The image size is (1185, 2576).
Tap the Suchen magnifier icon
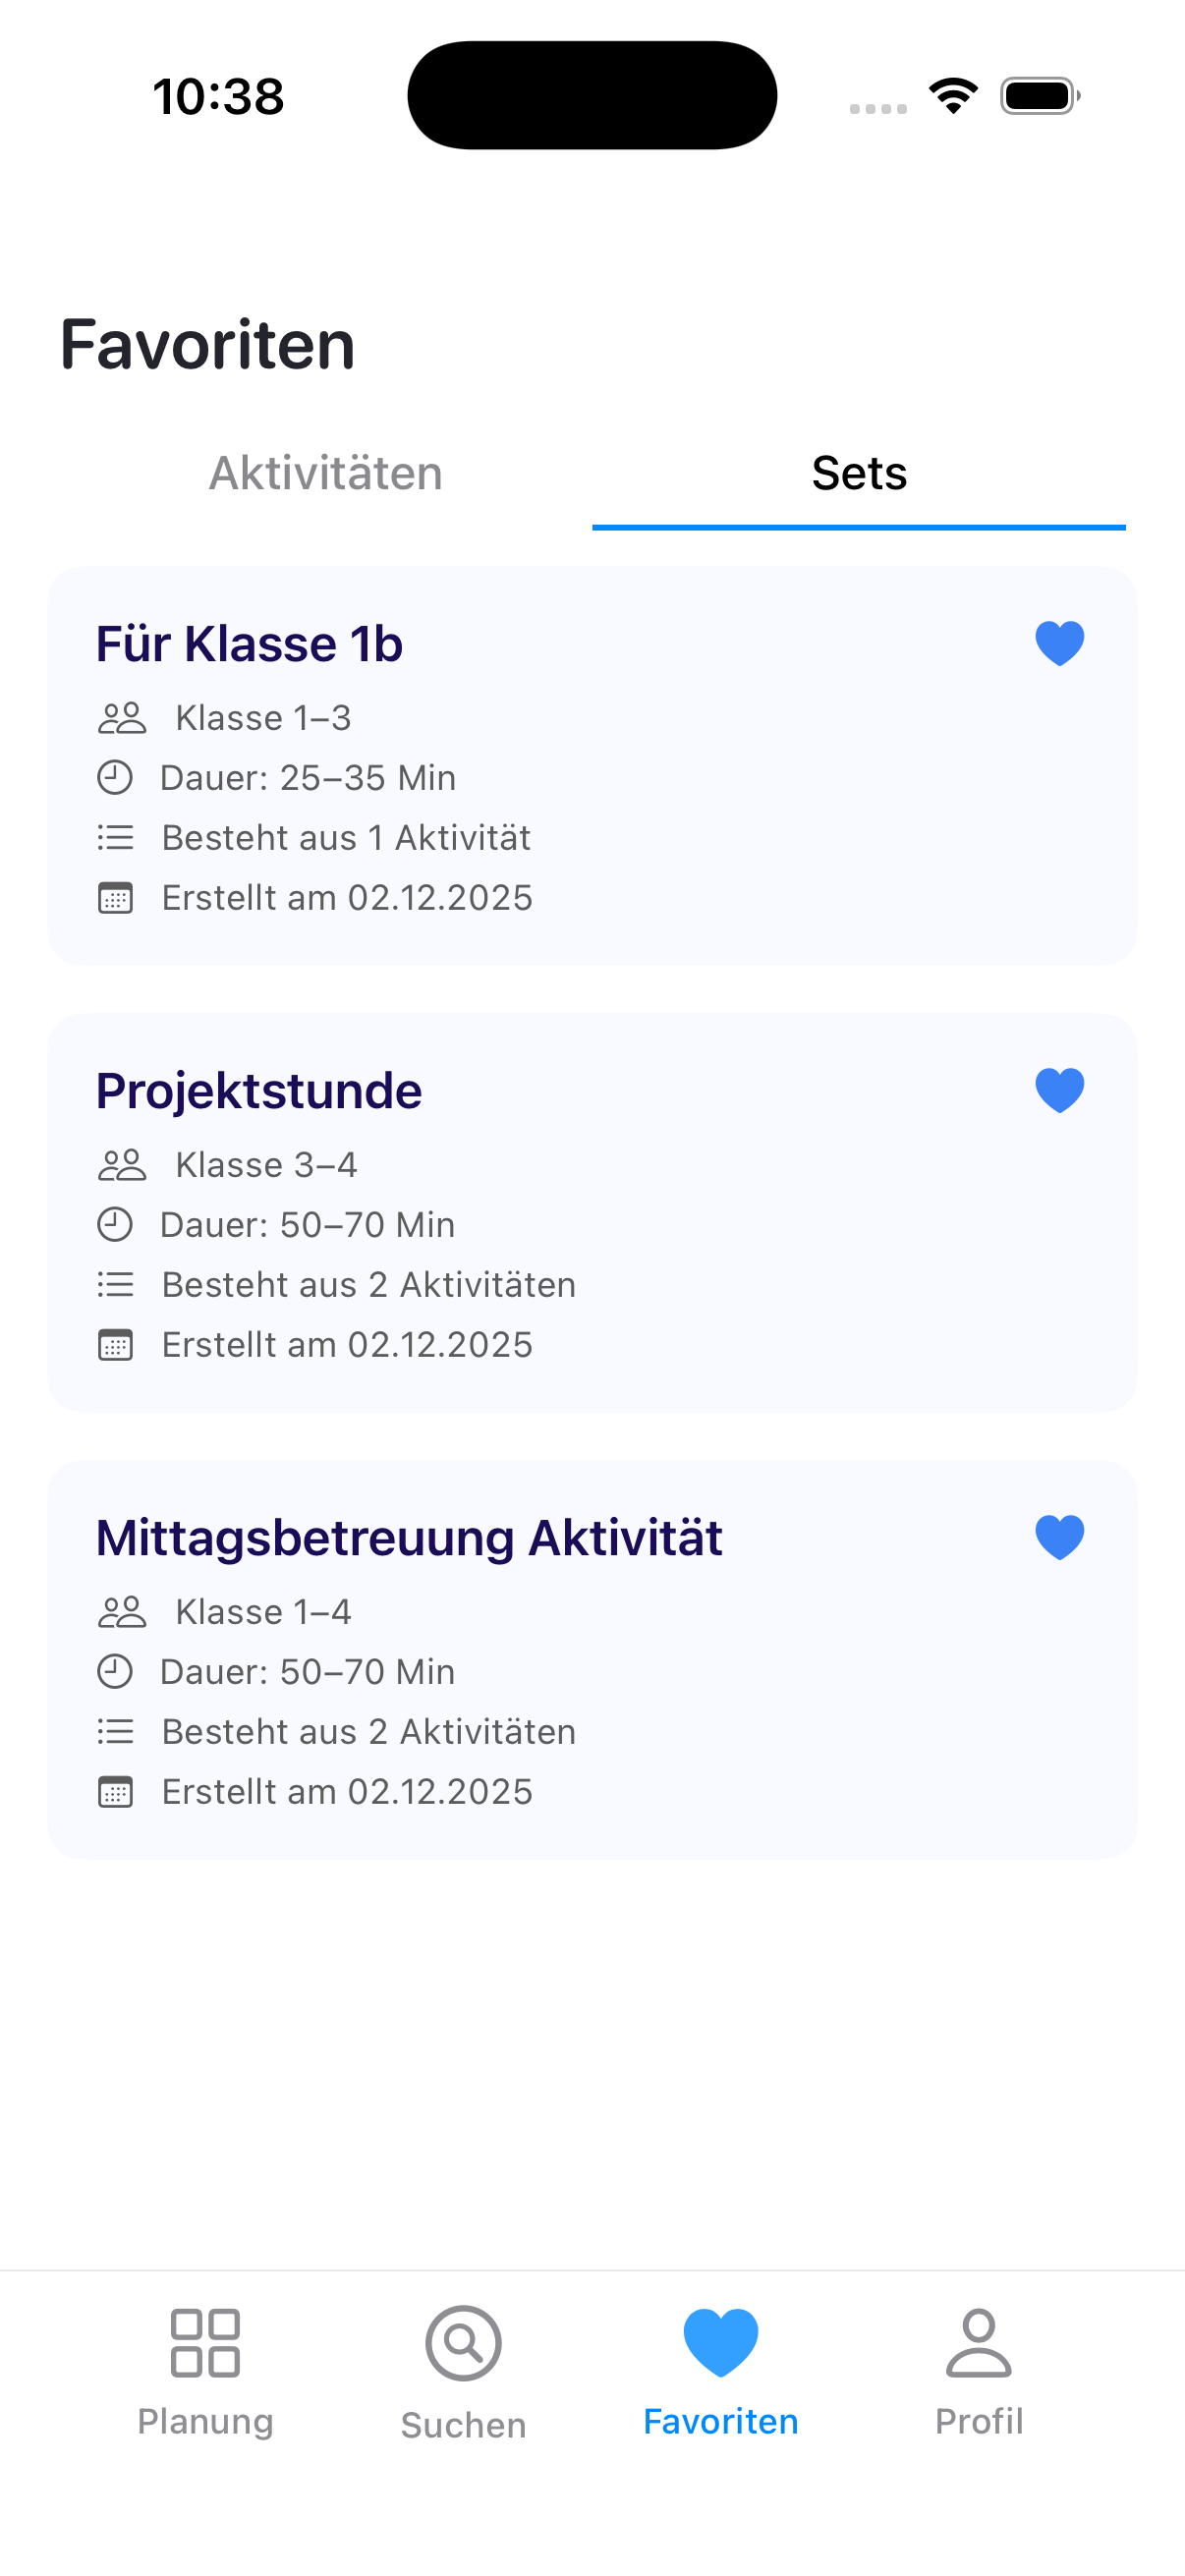pyautogui.click(x=463, y=2342)
